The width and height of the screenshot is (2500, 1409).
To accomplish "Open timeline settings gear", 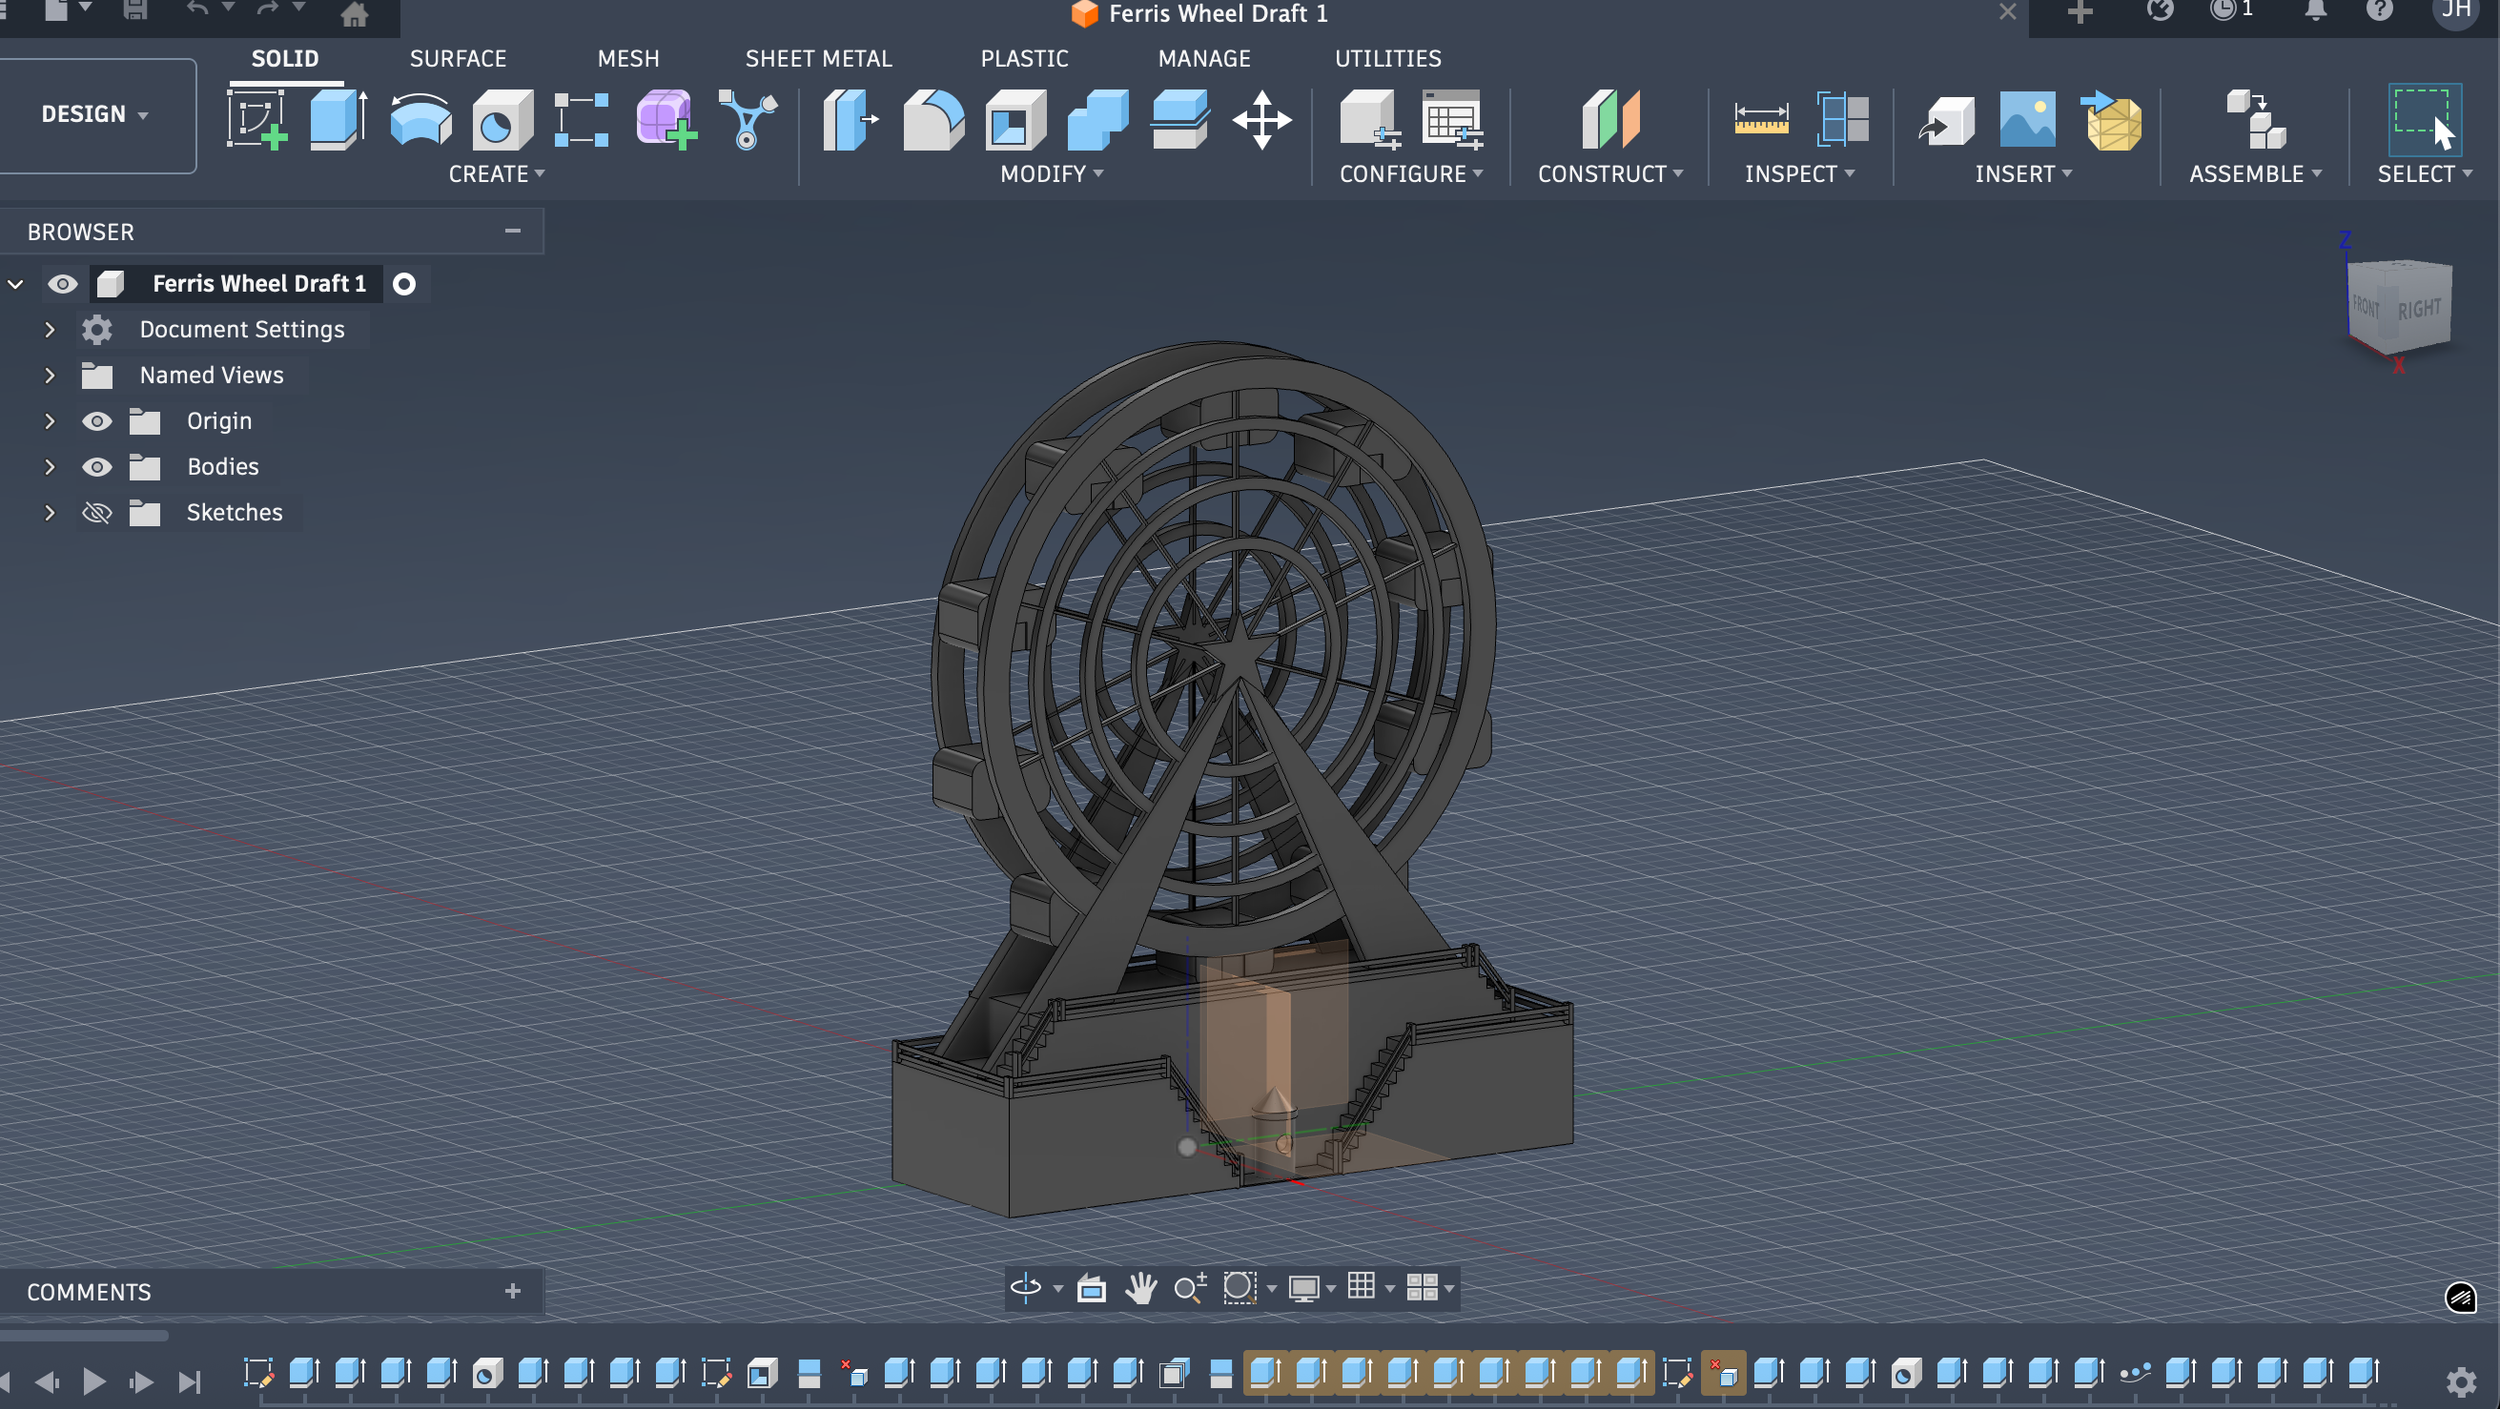I will tap(2461, 1382).
